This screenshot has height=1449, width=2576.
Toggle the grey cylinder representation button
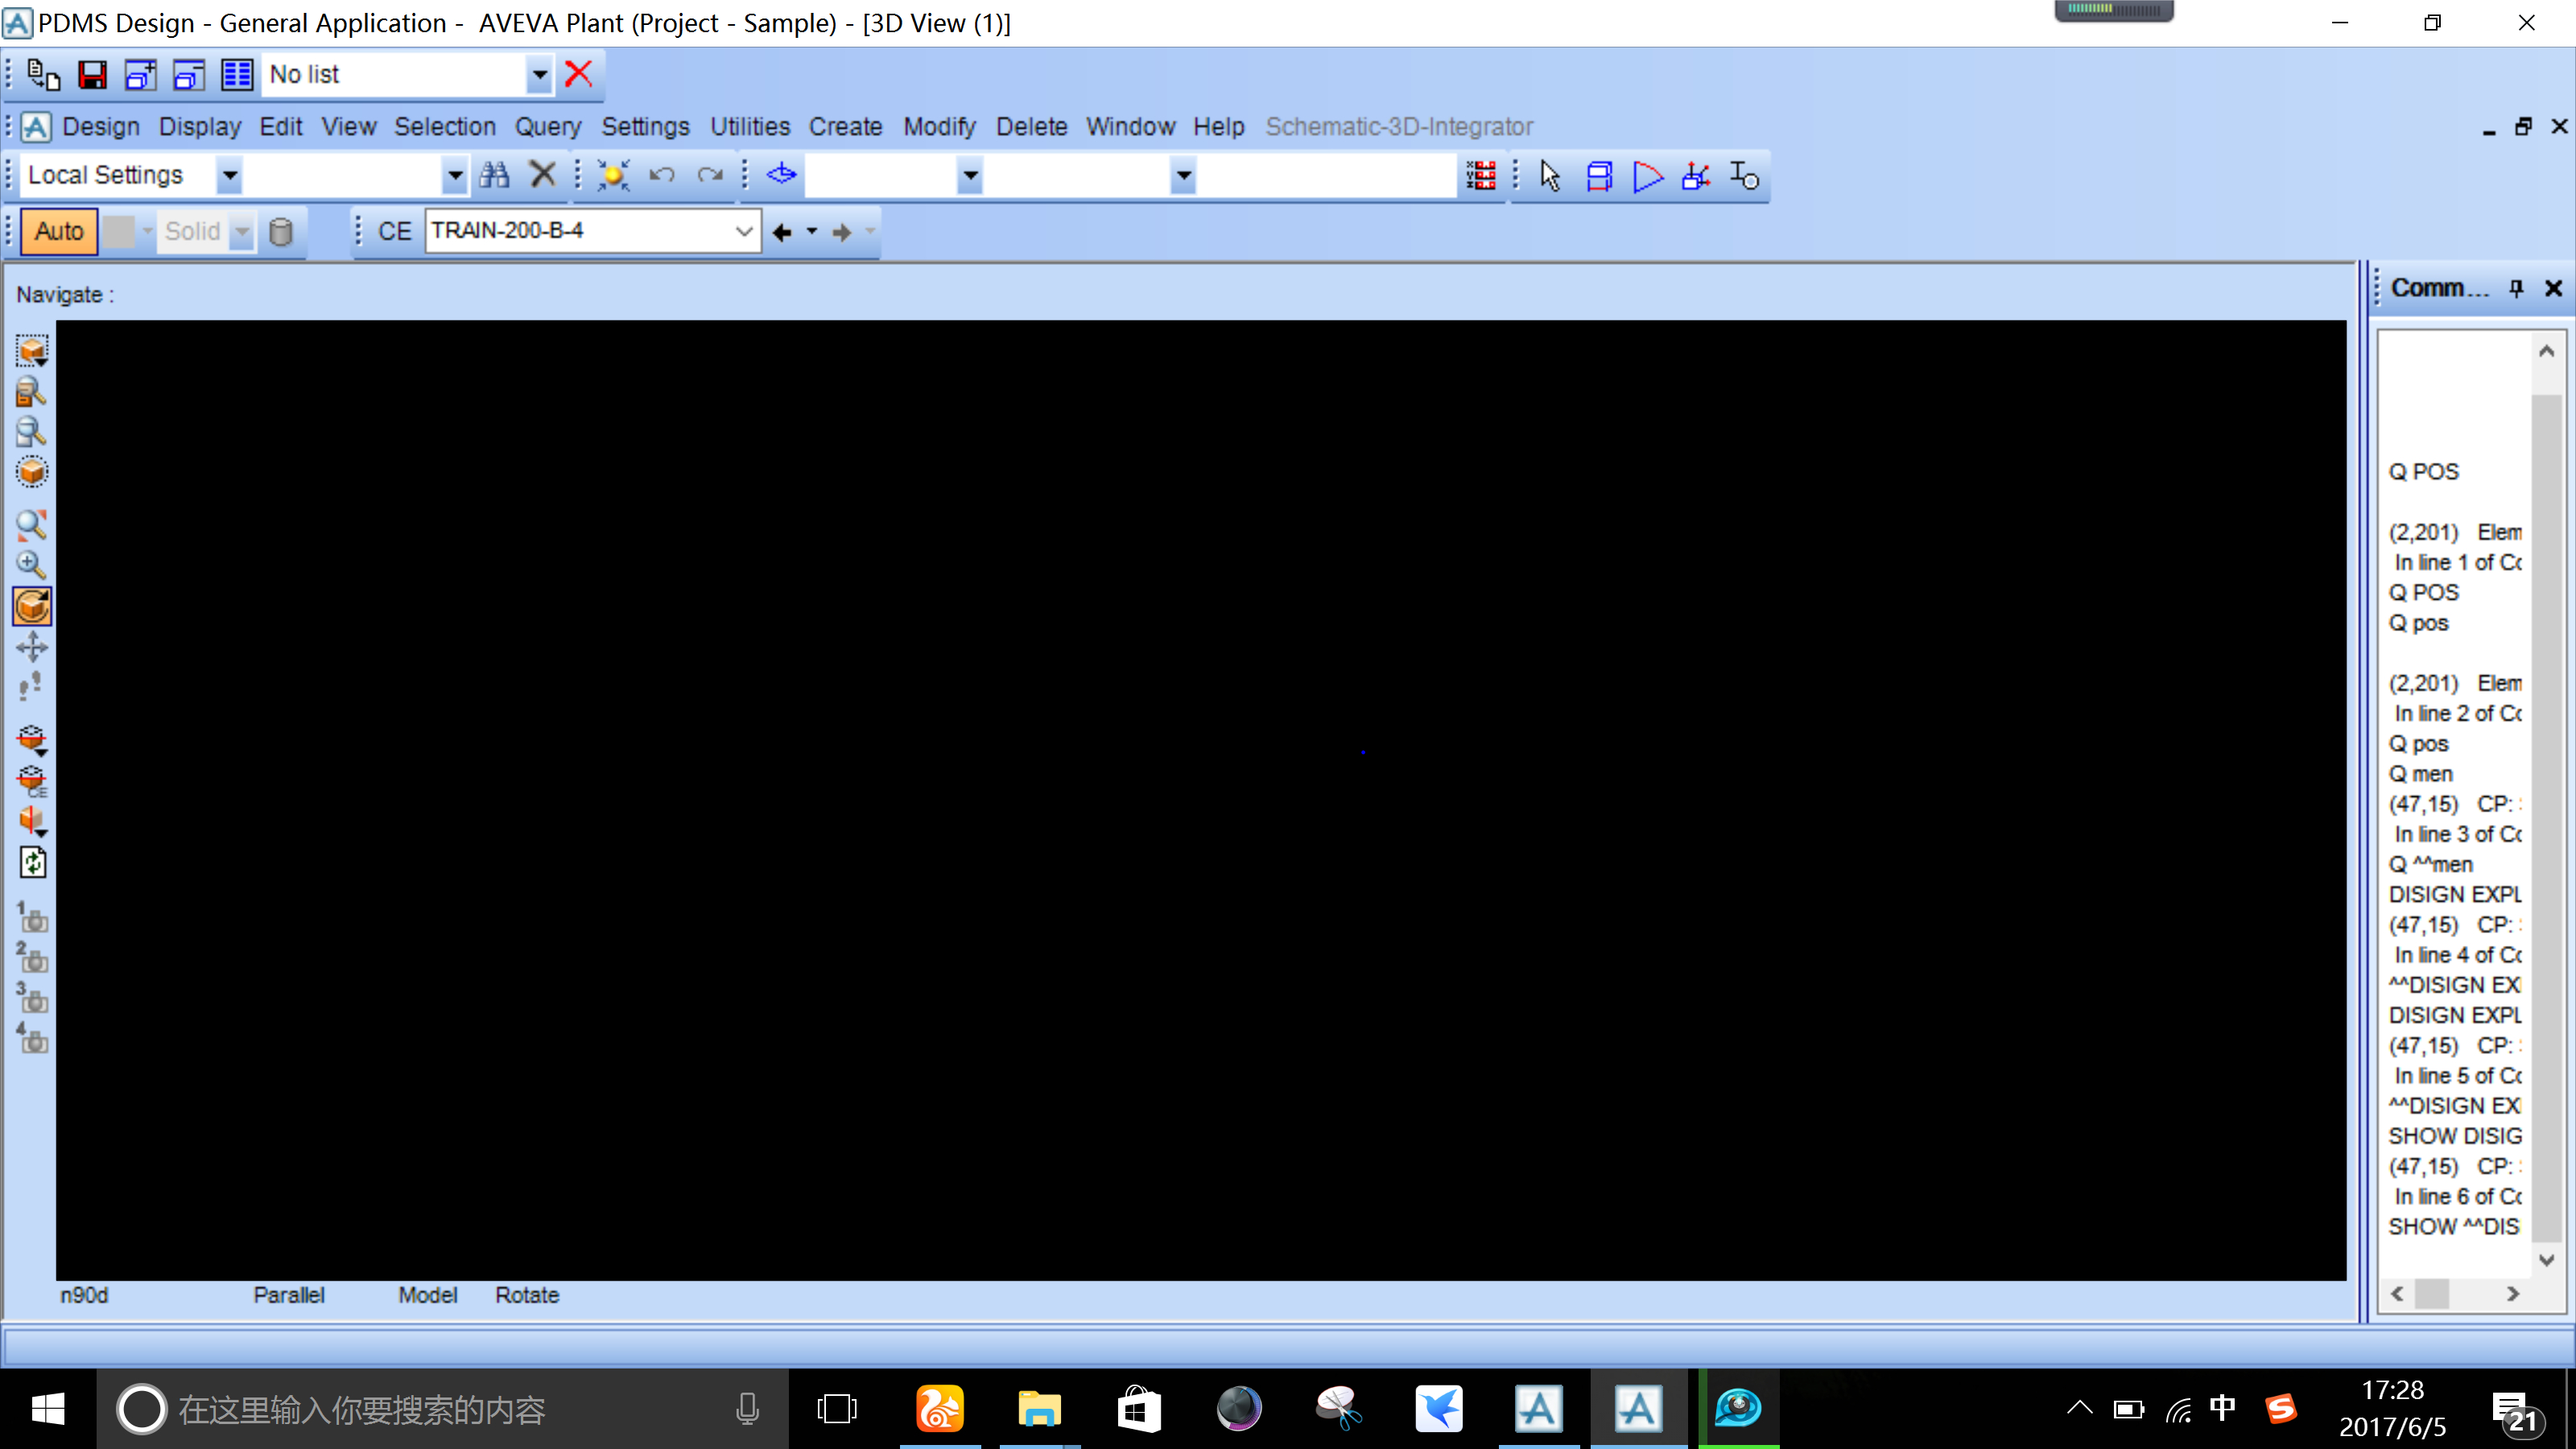(281, 232)
